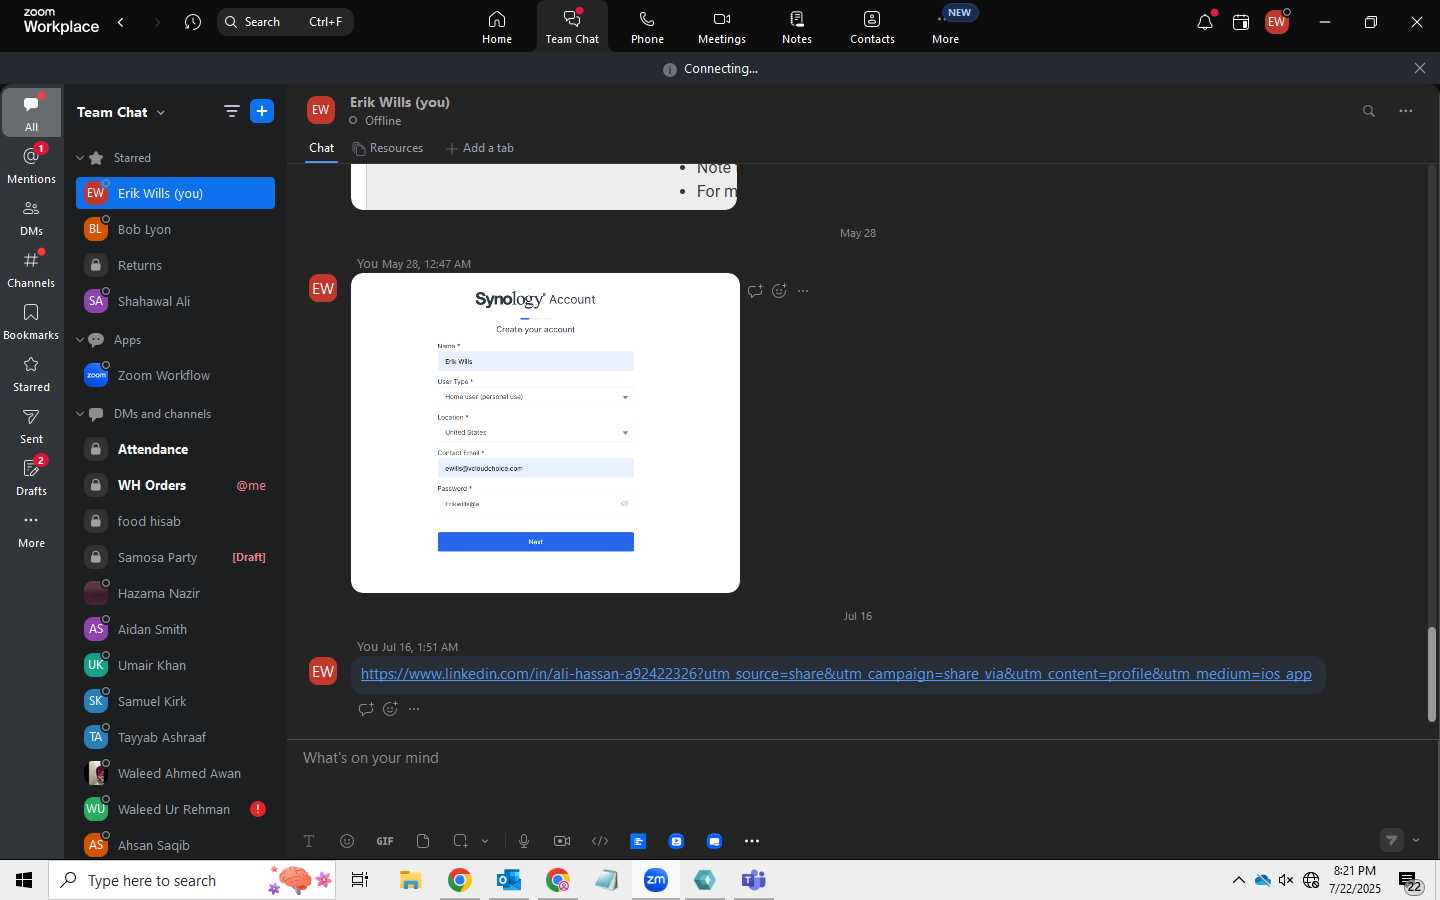Switch to the Home tab
The width and height of the screenshot is (1440, 900).
[497, 27]
